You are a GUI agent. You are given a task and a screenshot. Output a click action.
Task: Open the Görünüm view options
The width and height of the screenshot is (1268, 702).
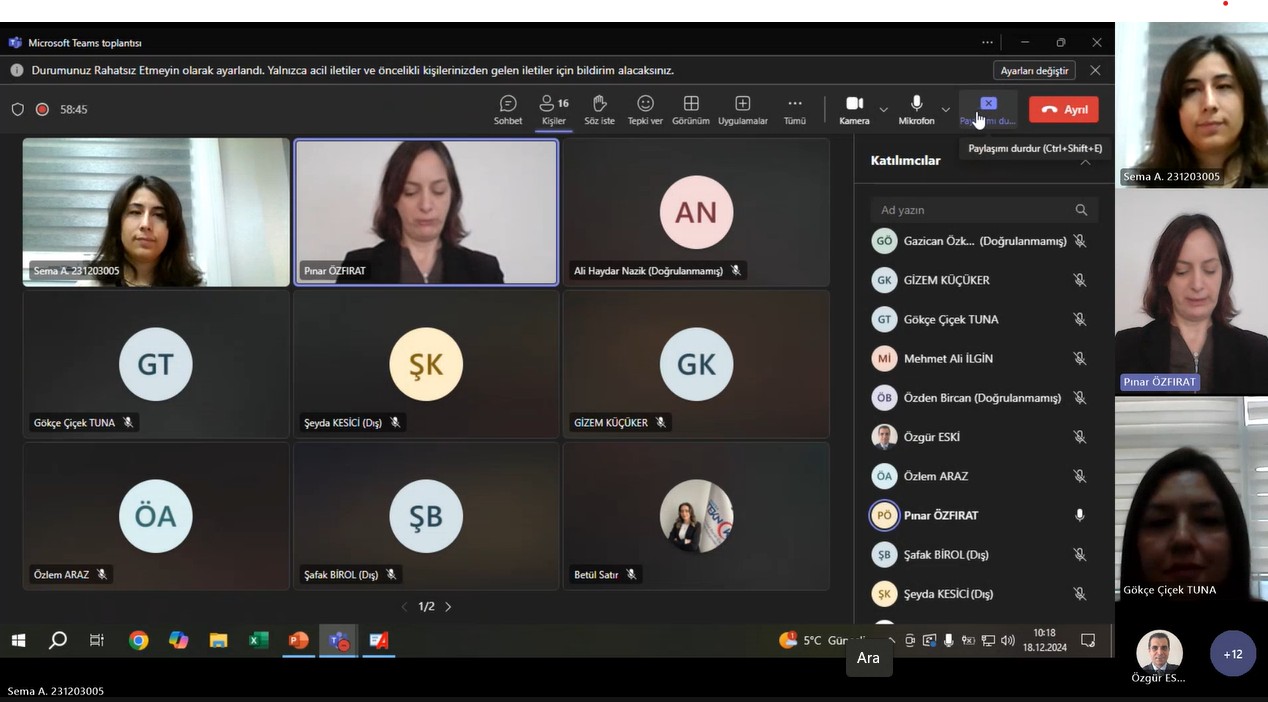(691, 109)
